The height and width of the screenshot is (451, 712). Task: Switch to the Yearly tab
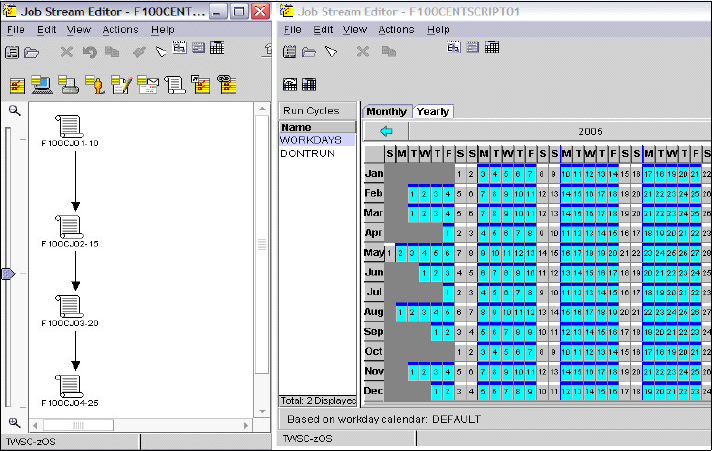tap(433, 111)
